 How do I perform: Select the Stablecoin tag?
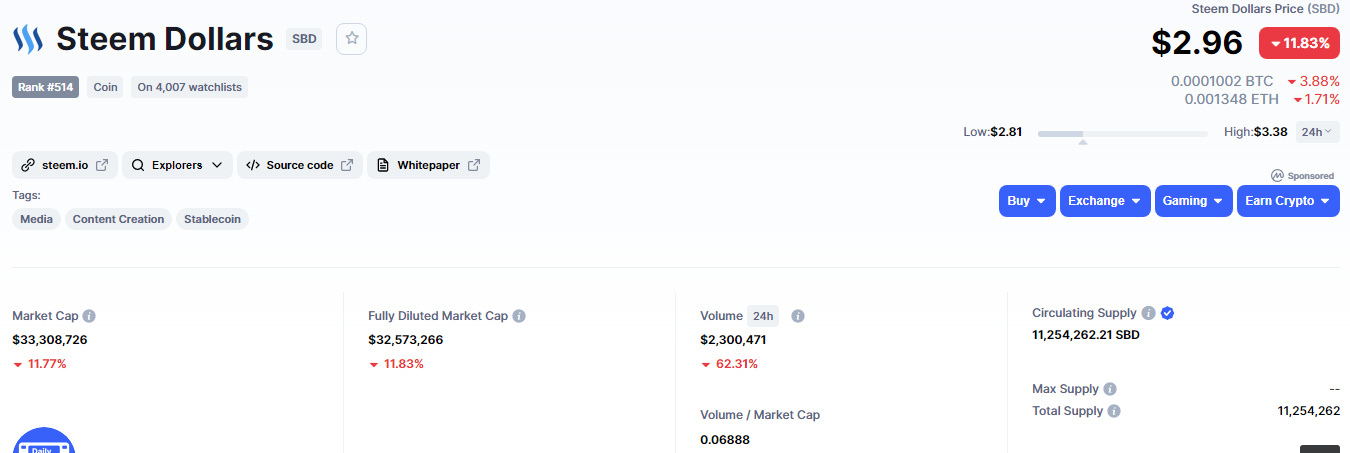point(212,219)
